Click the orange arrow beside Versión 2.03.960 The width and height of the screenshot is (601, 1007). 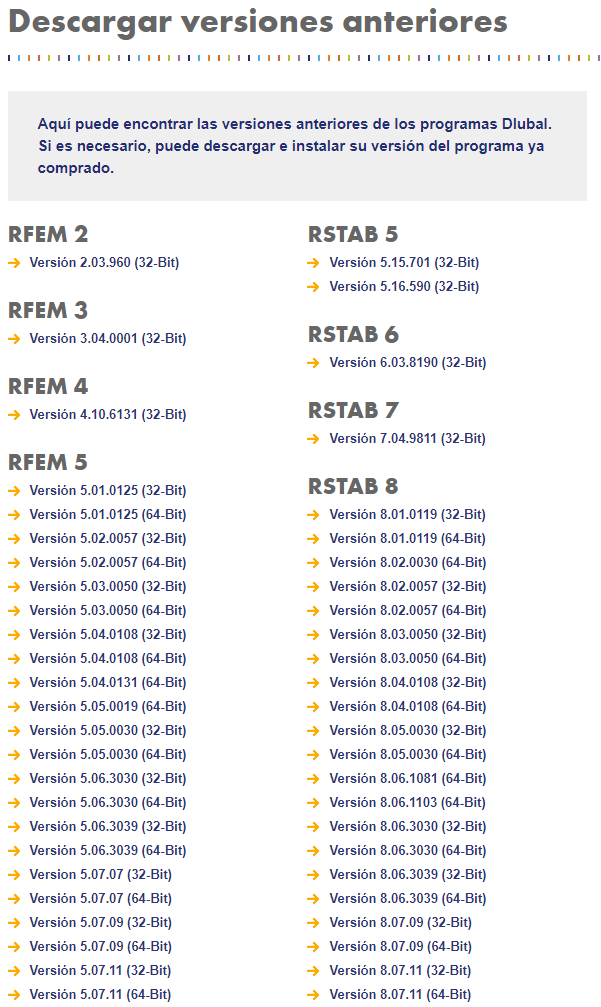[x=14, y=265]
